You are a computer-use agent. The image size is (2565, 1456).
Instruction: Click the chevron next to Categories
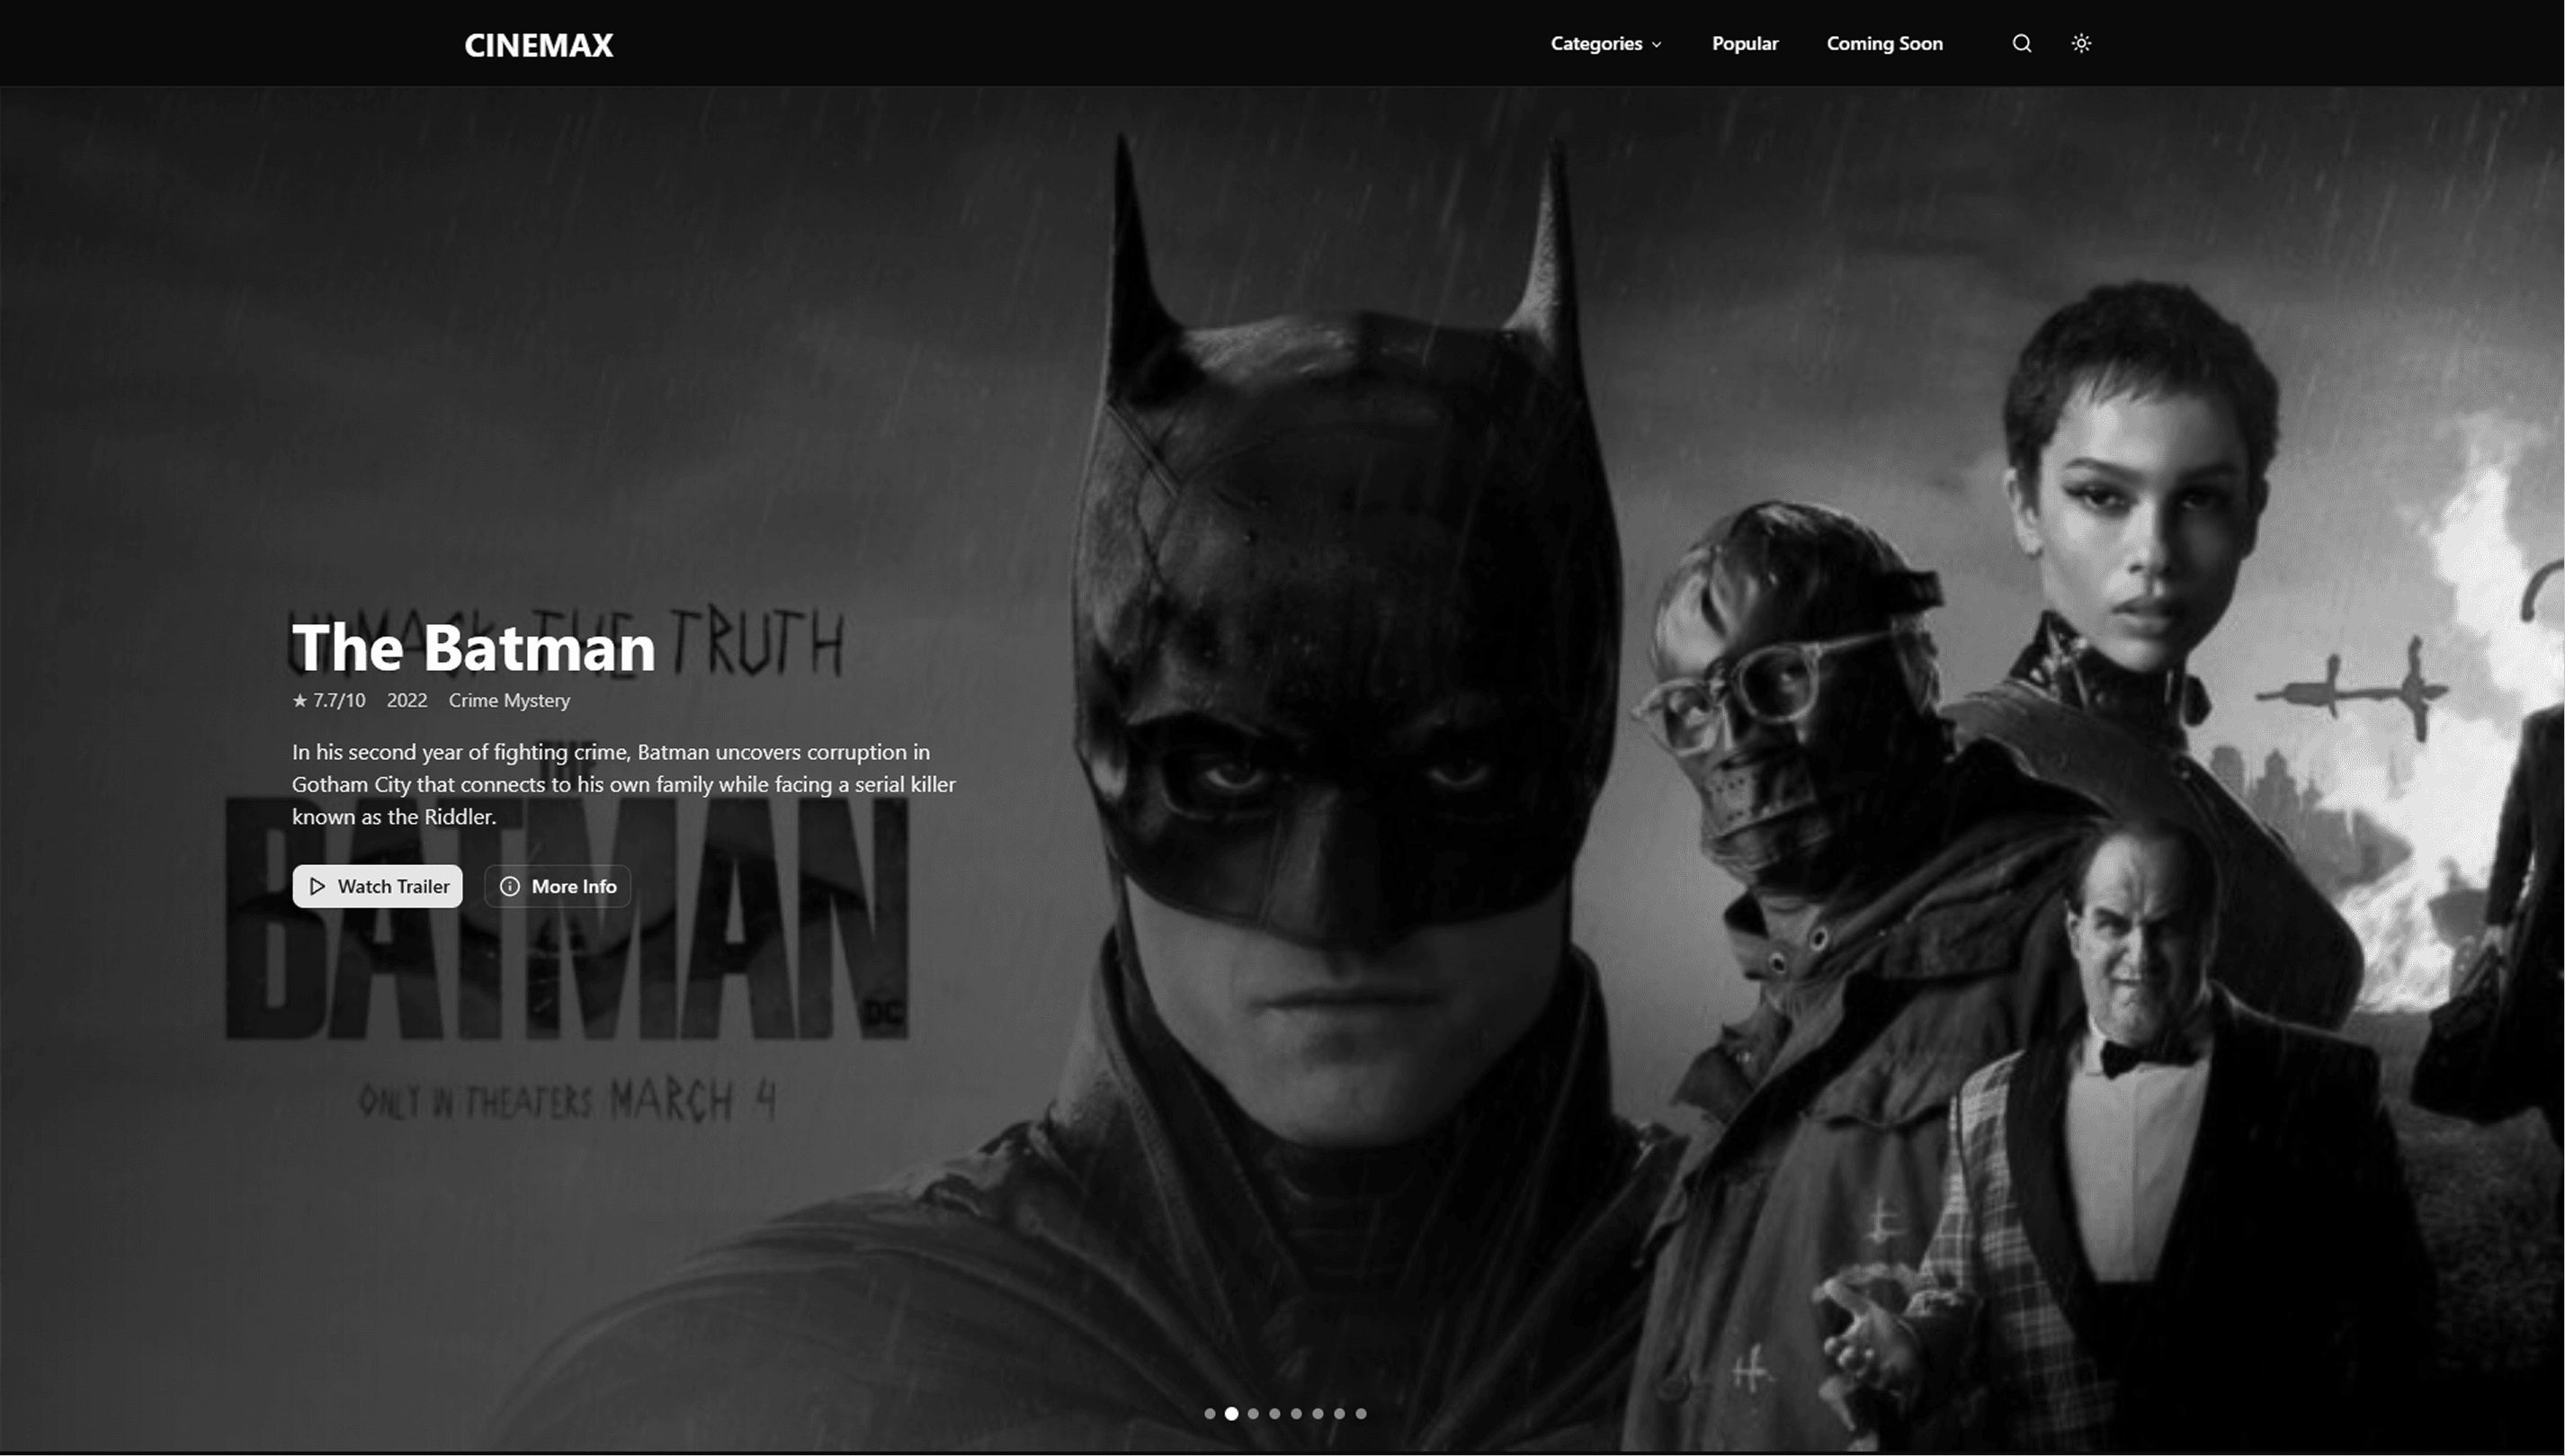[x=1657, y=44]
